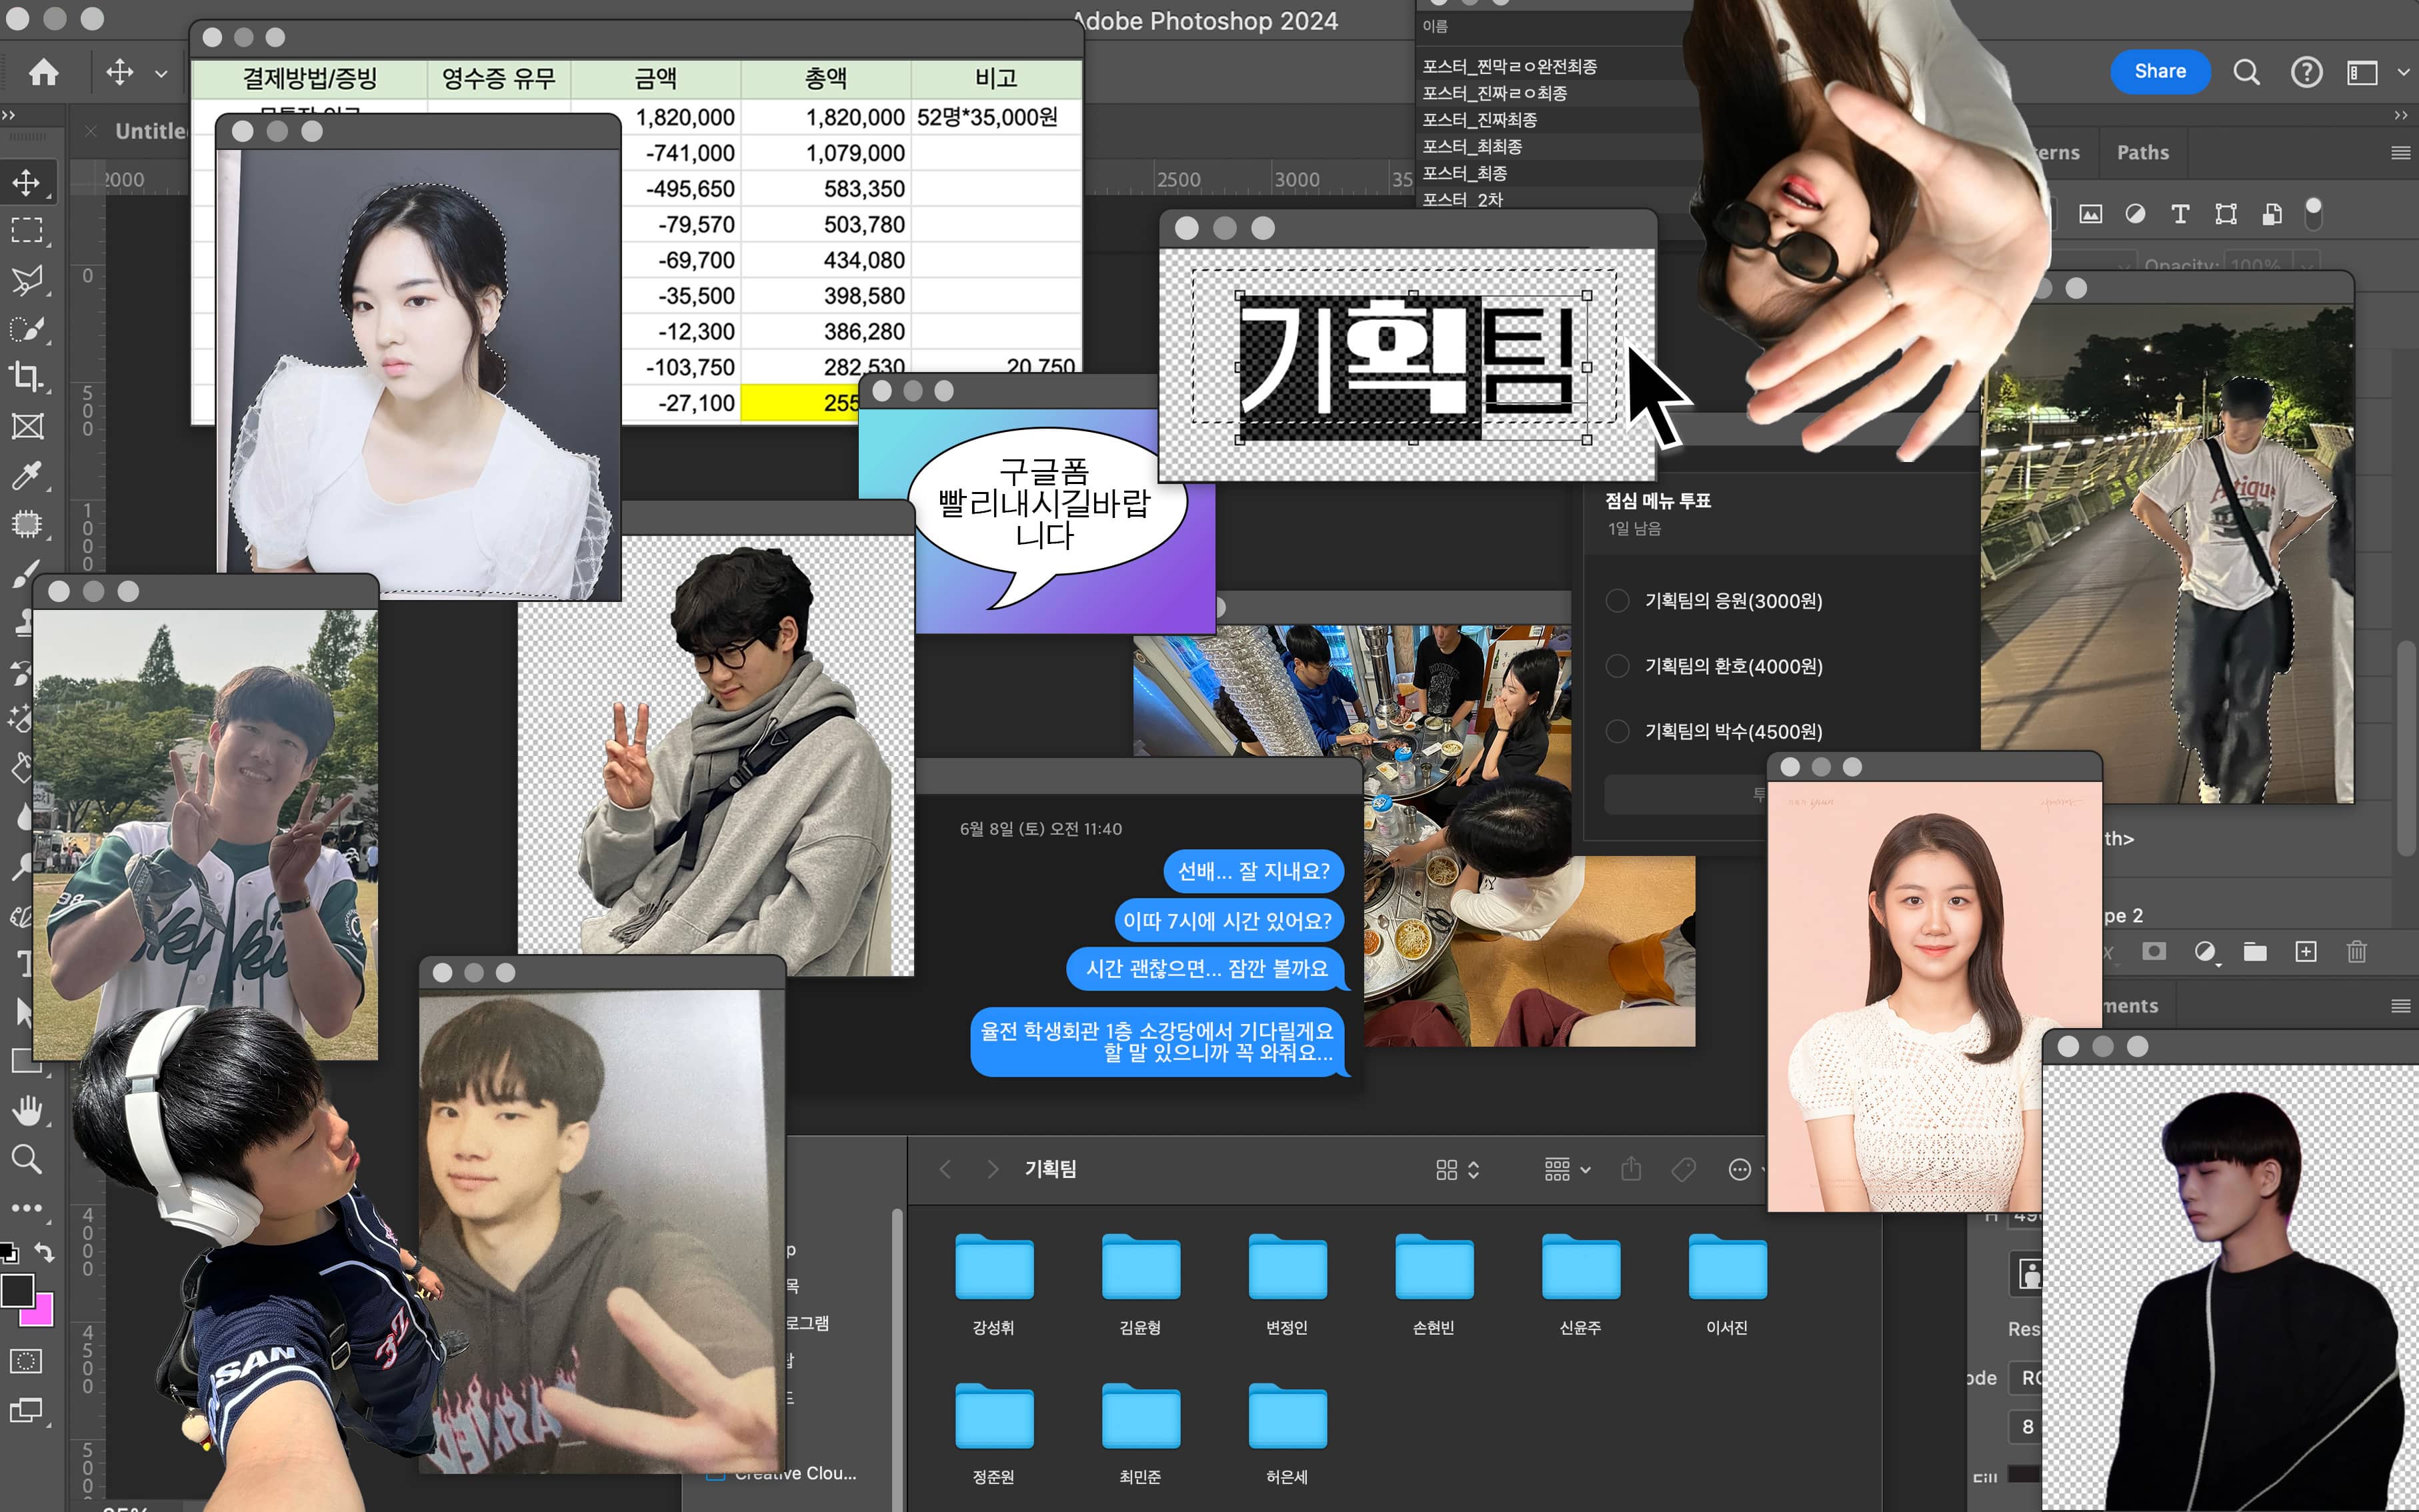Click the delete layer trash icon

2356,951
